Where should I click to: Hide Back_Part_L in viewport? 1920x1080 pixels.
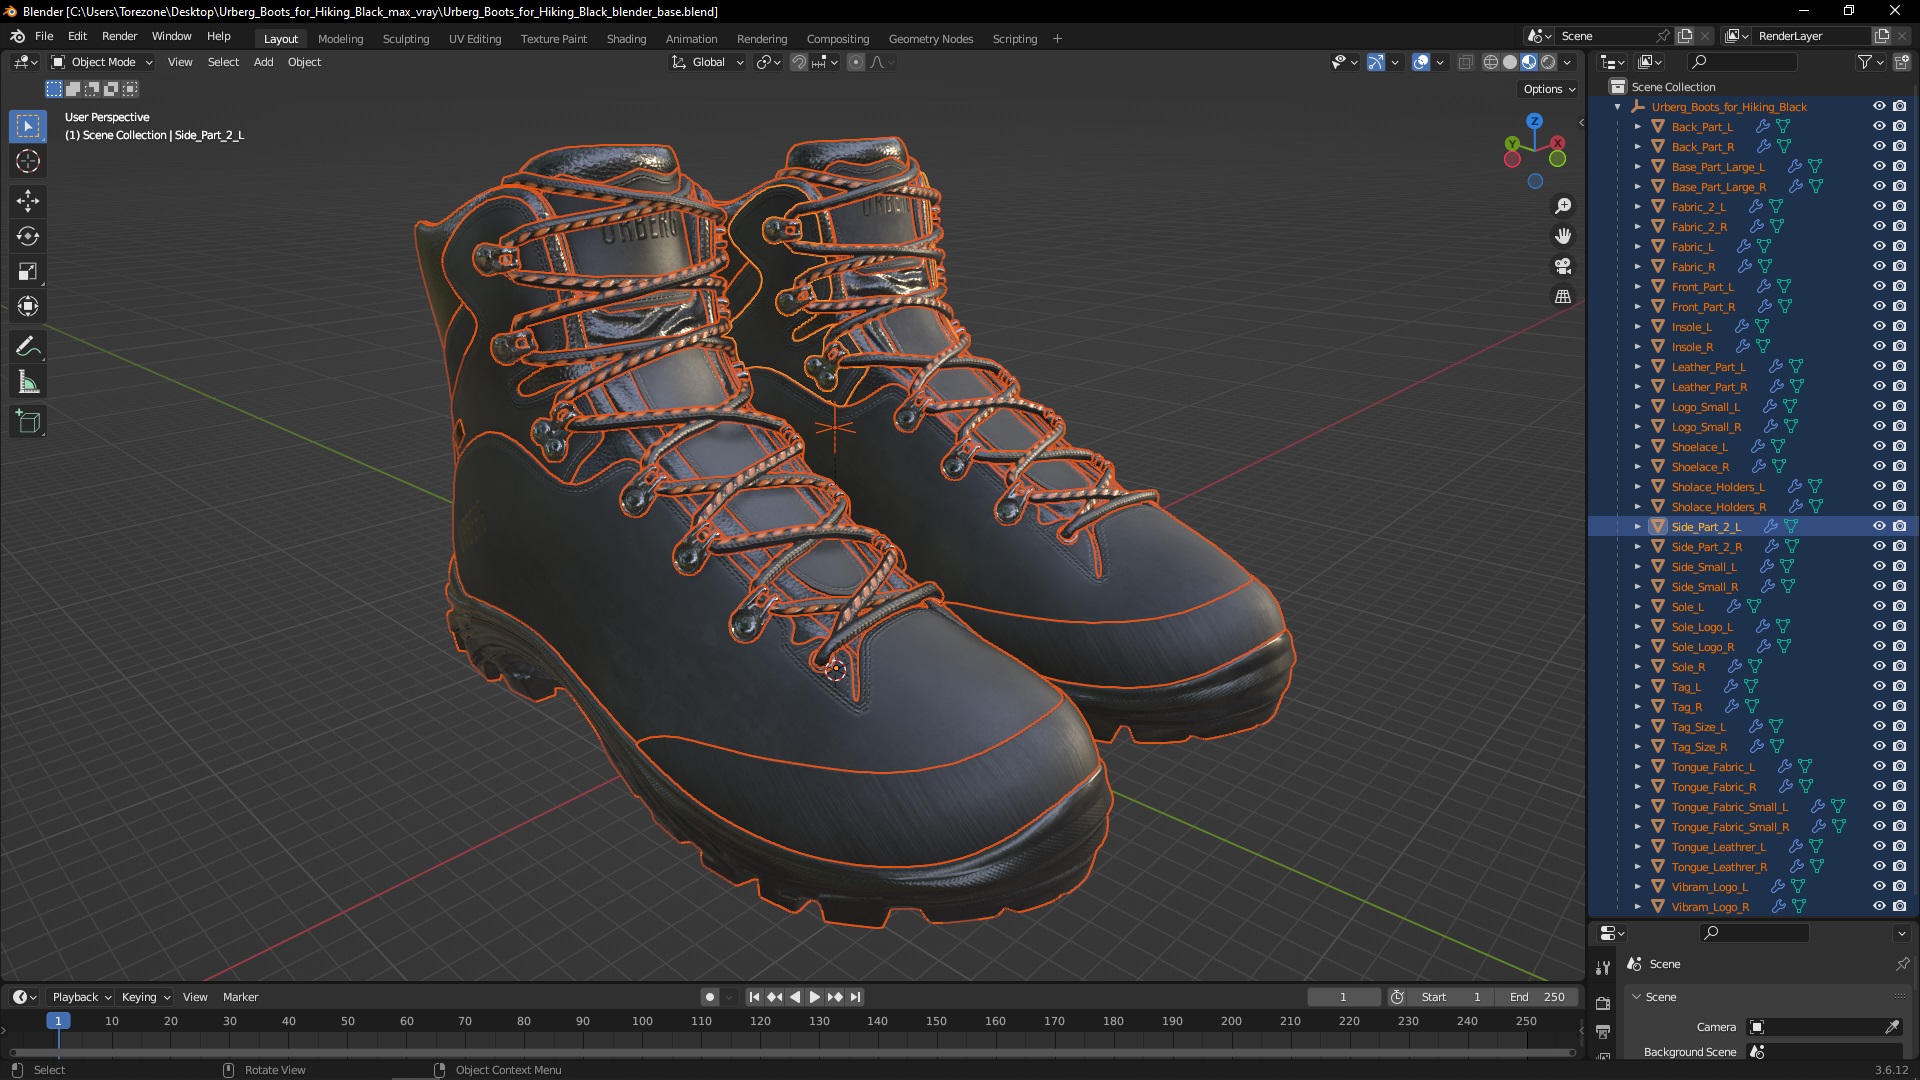coord(1879,126)
